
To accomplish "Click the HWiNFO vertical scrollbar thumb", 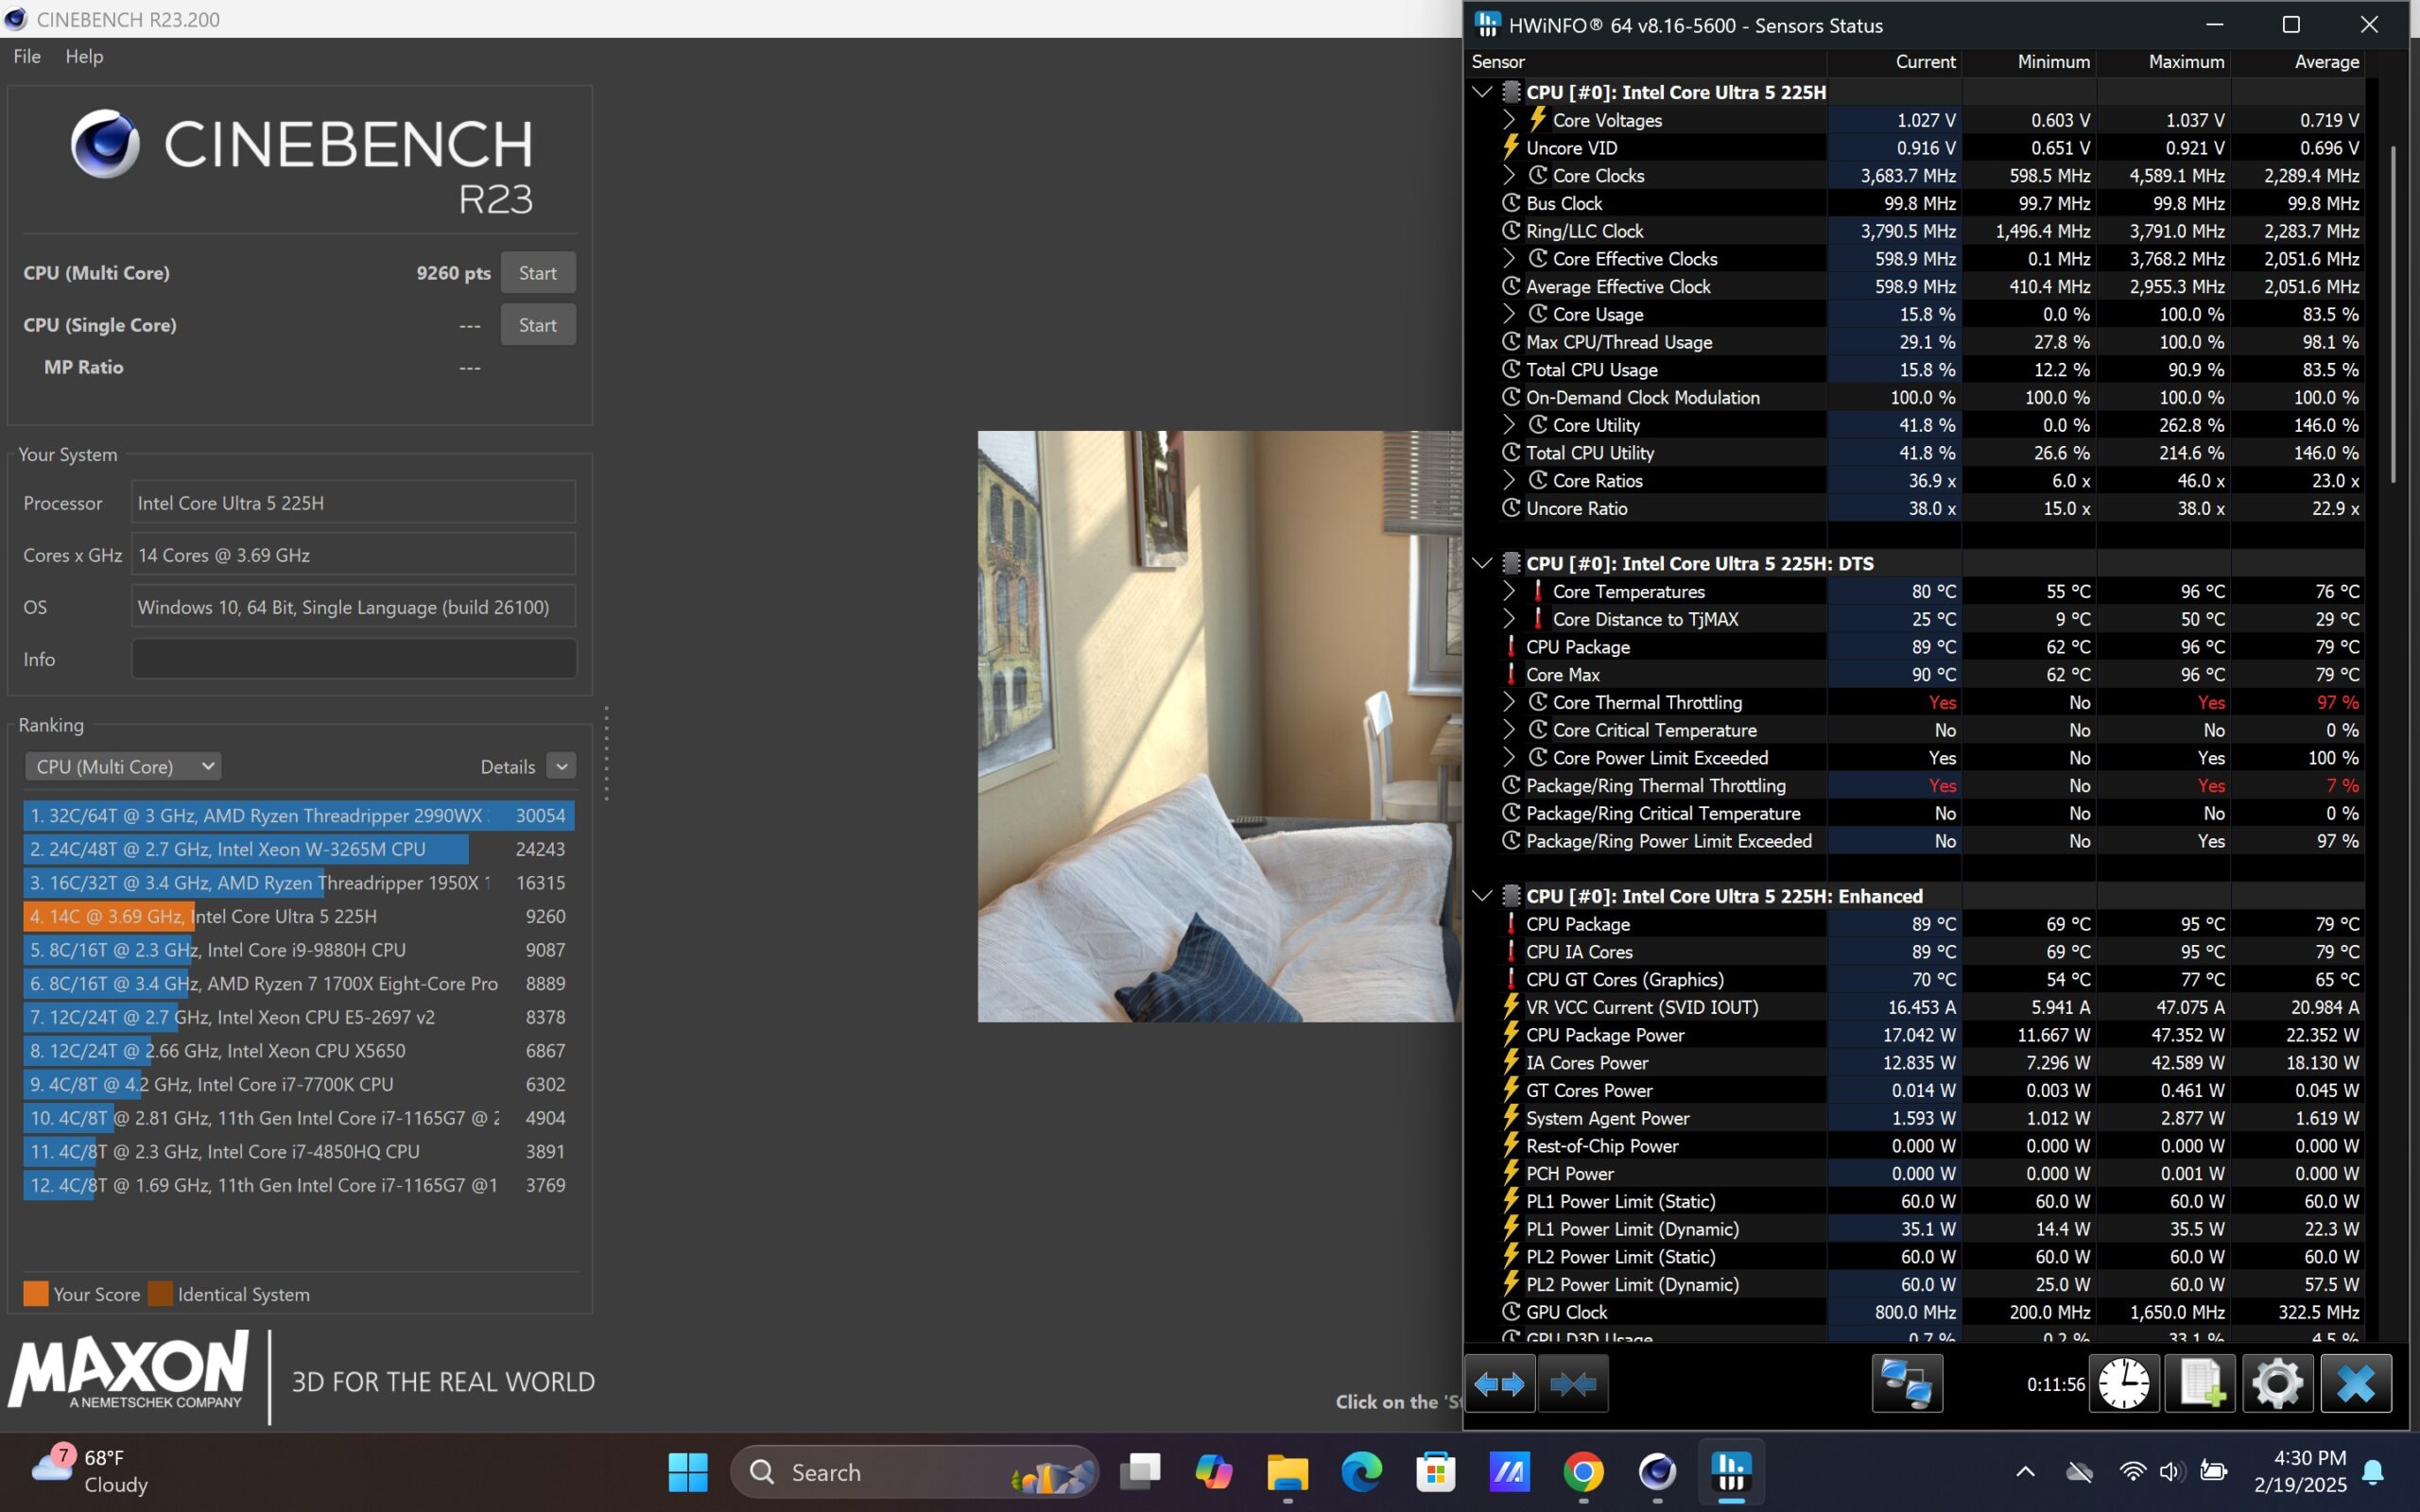I will pyautogui.click(x=2393, y=315).
